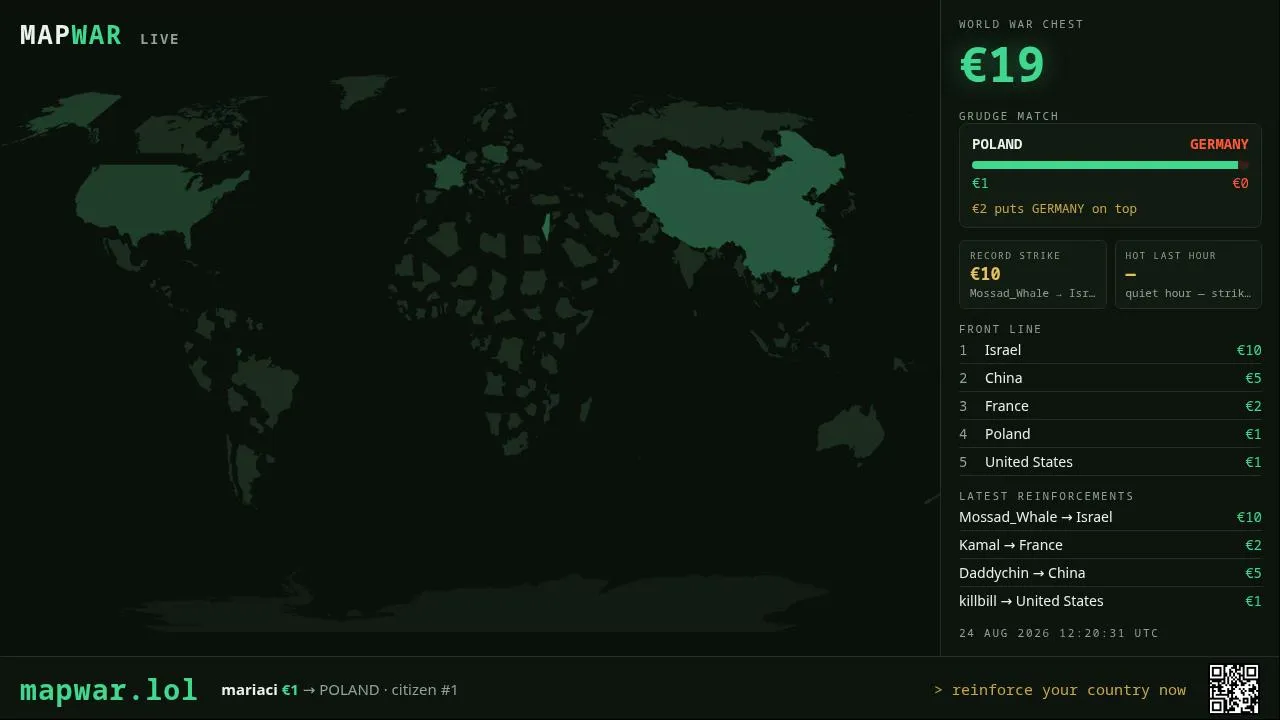Open the Record Strike card
The width and height of the screenshot is (1280, 720).
[1033, 274]
